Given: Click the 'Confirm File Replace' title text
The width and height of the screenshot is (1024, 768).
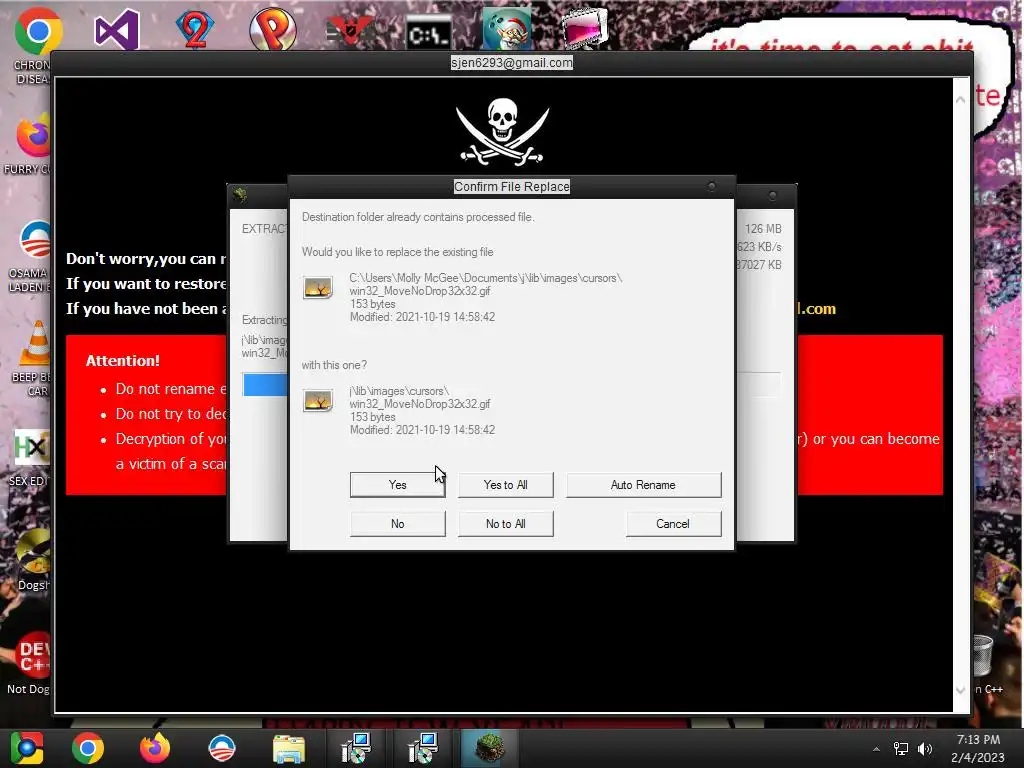Looking at the screenshot, I should coord(512,187).
